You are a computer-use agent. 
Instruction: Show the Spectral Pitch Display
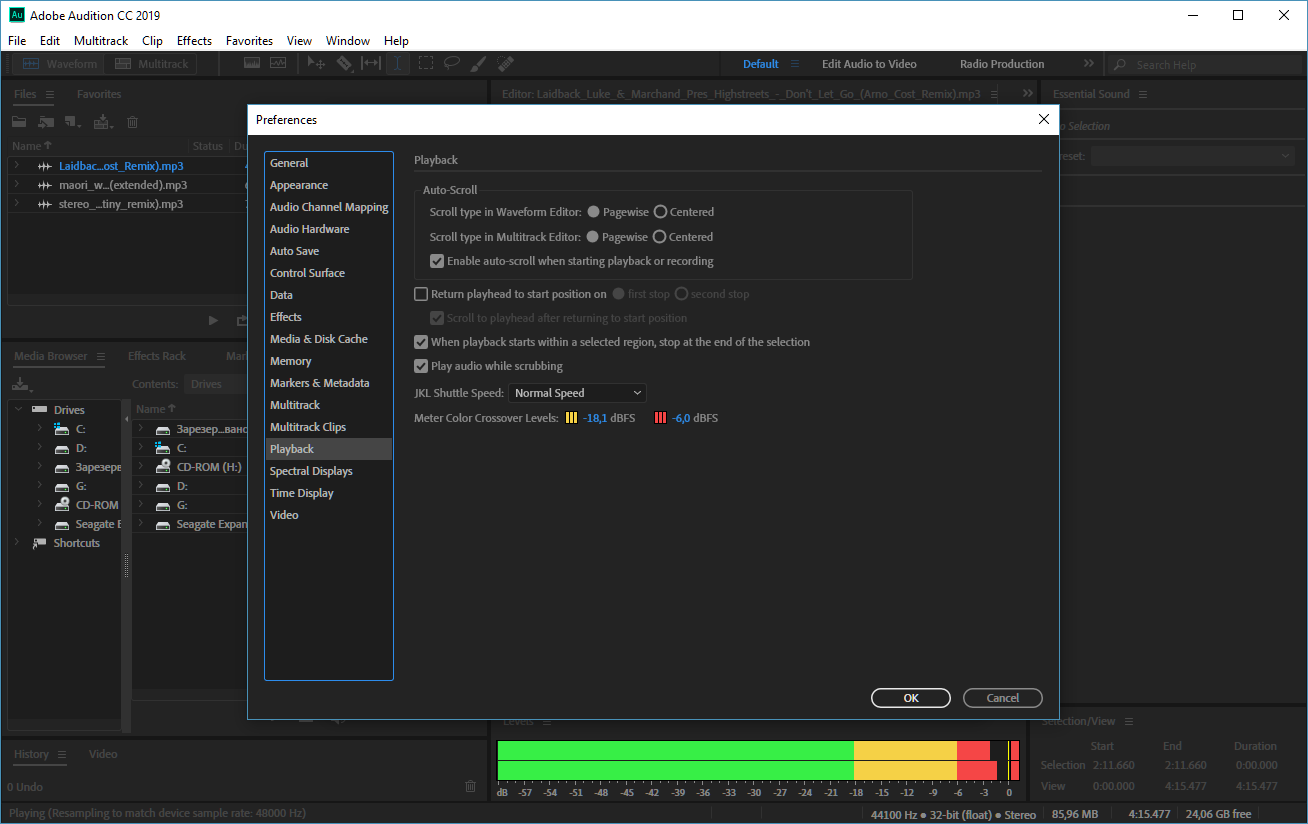277,63
